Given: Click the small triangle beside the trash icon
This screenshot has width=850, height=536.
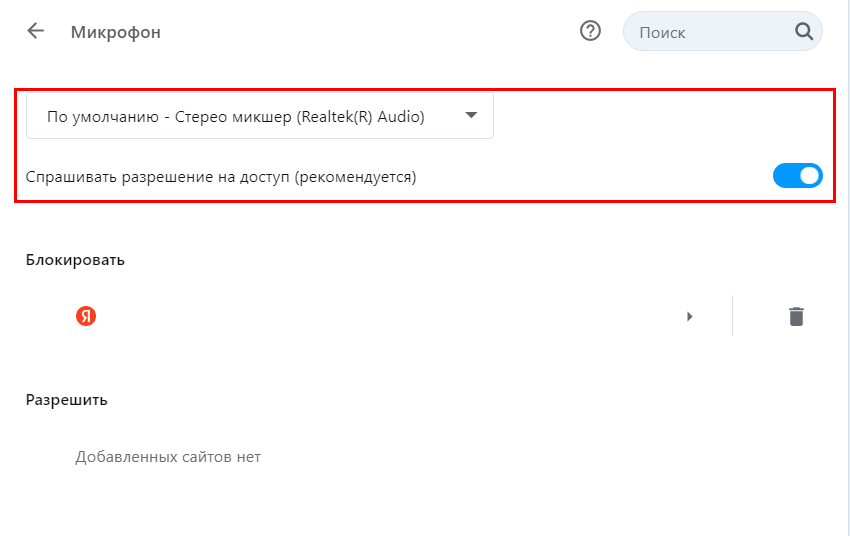Looking at the screenshot, I should pos(689,316).
